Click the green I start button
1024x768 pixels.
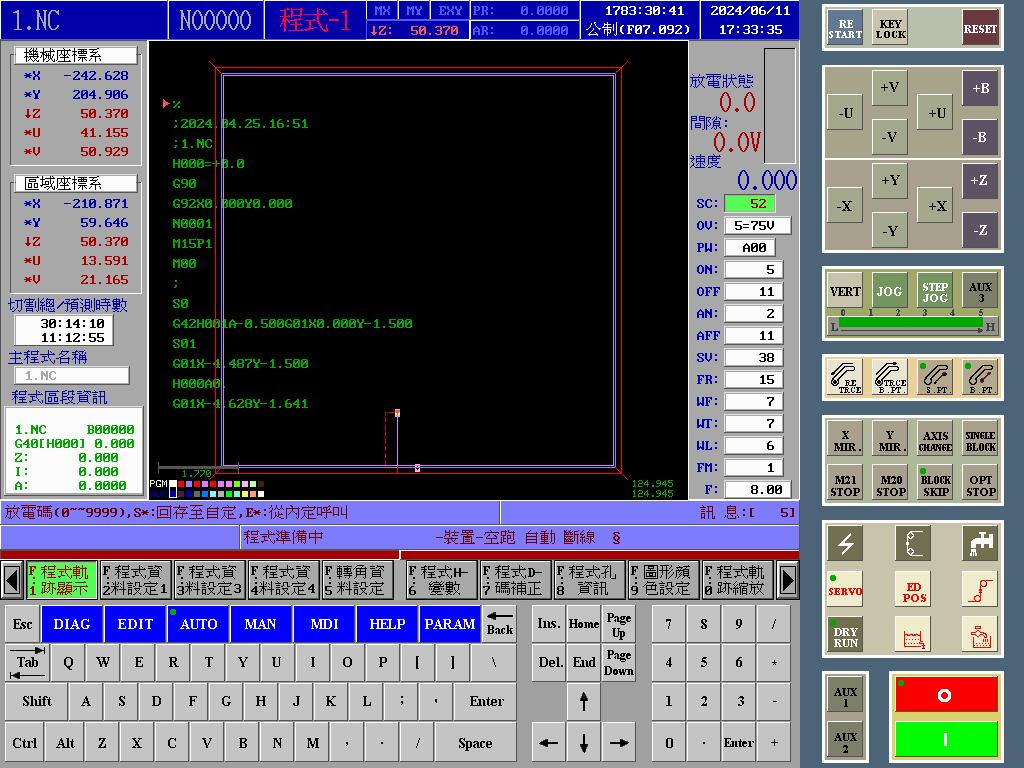[946, 739]
